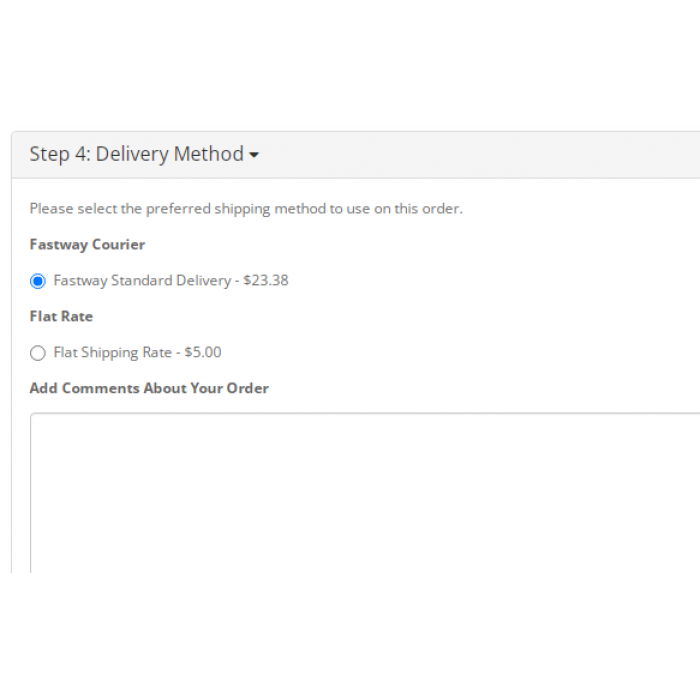700x700 pixels.
Task: Click the caret arrow beside Delivery Method
Action: (254, 155)
